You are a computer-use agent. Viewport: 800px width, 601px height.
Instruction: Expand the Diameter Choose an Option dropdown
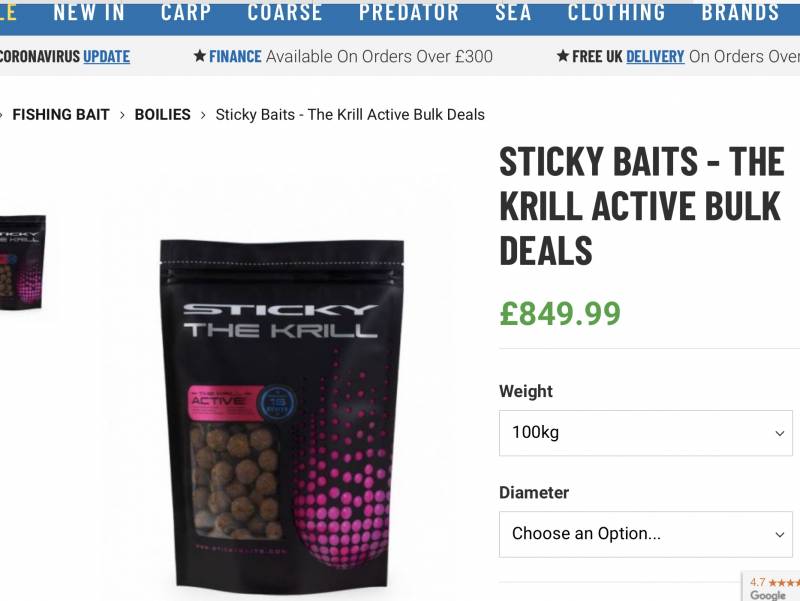[646, 534]
